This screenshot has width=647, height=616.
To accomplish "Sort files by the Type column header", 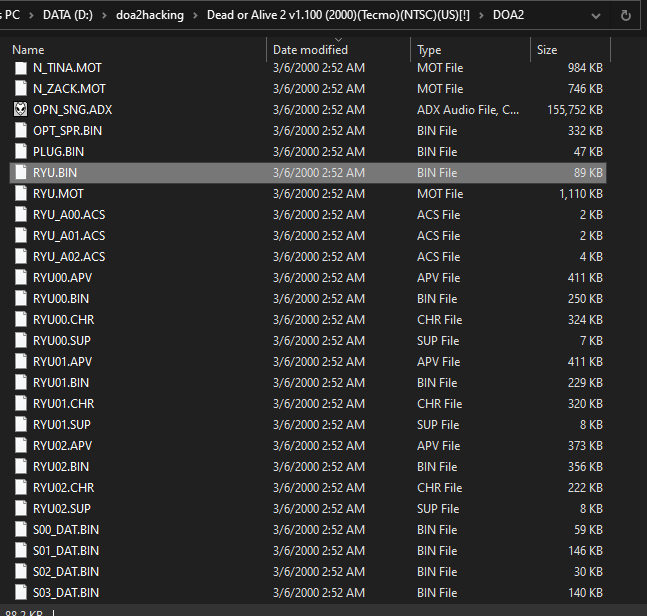I will (x=429, y=49).
